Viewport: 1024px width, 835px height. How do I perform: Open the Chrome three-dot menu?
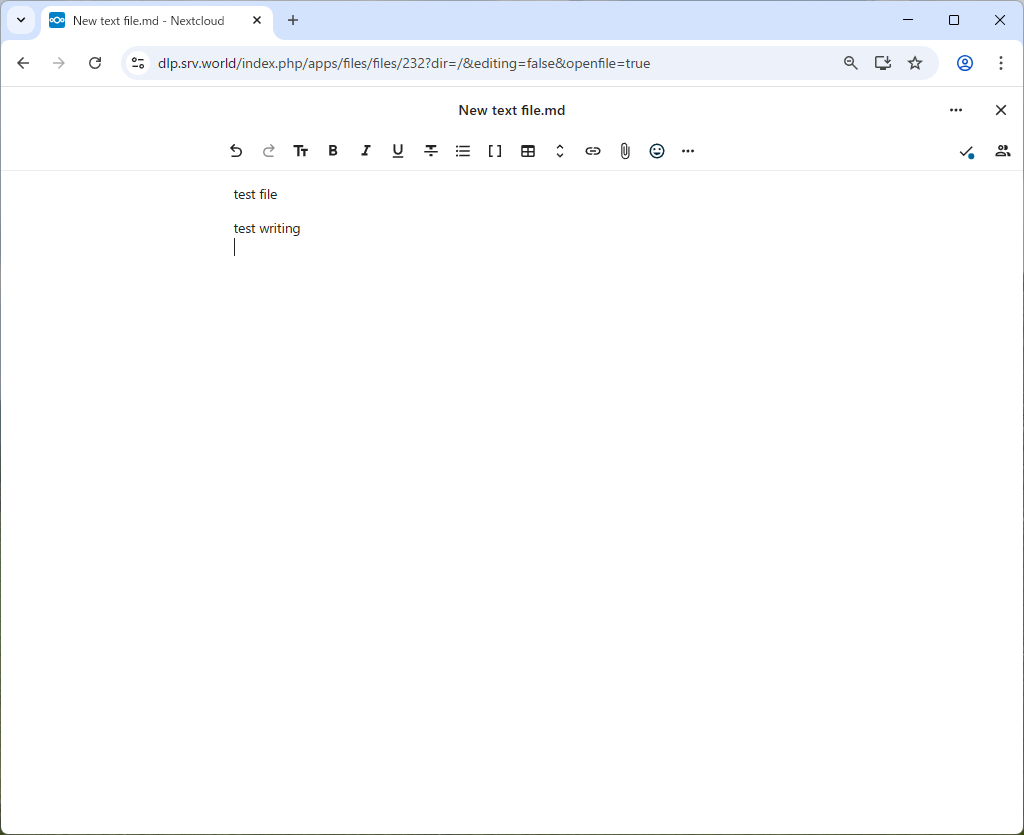(1000, 63)
